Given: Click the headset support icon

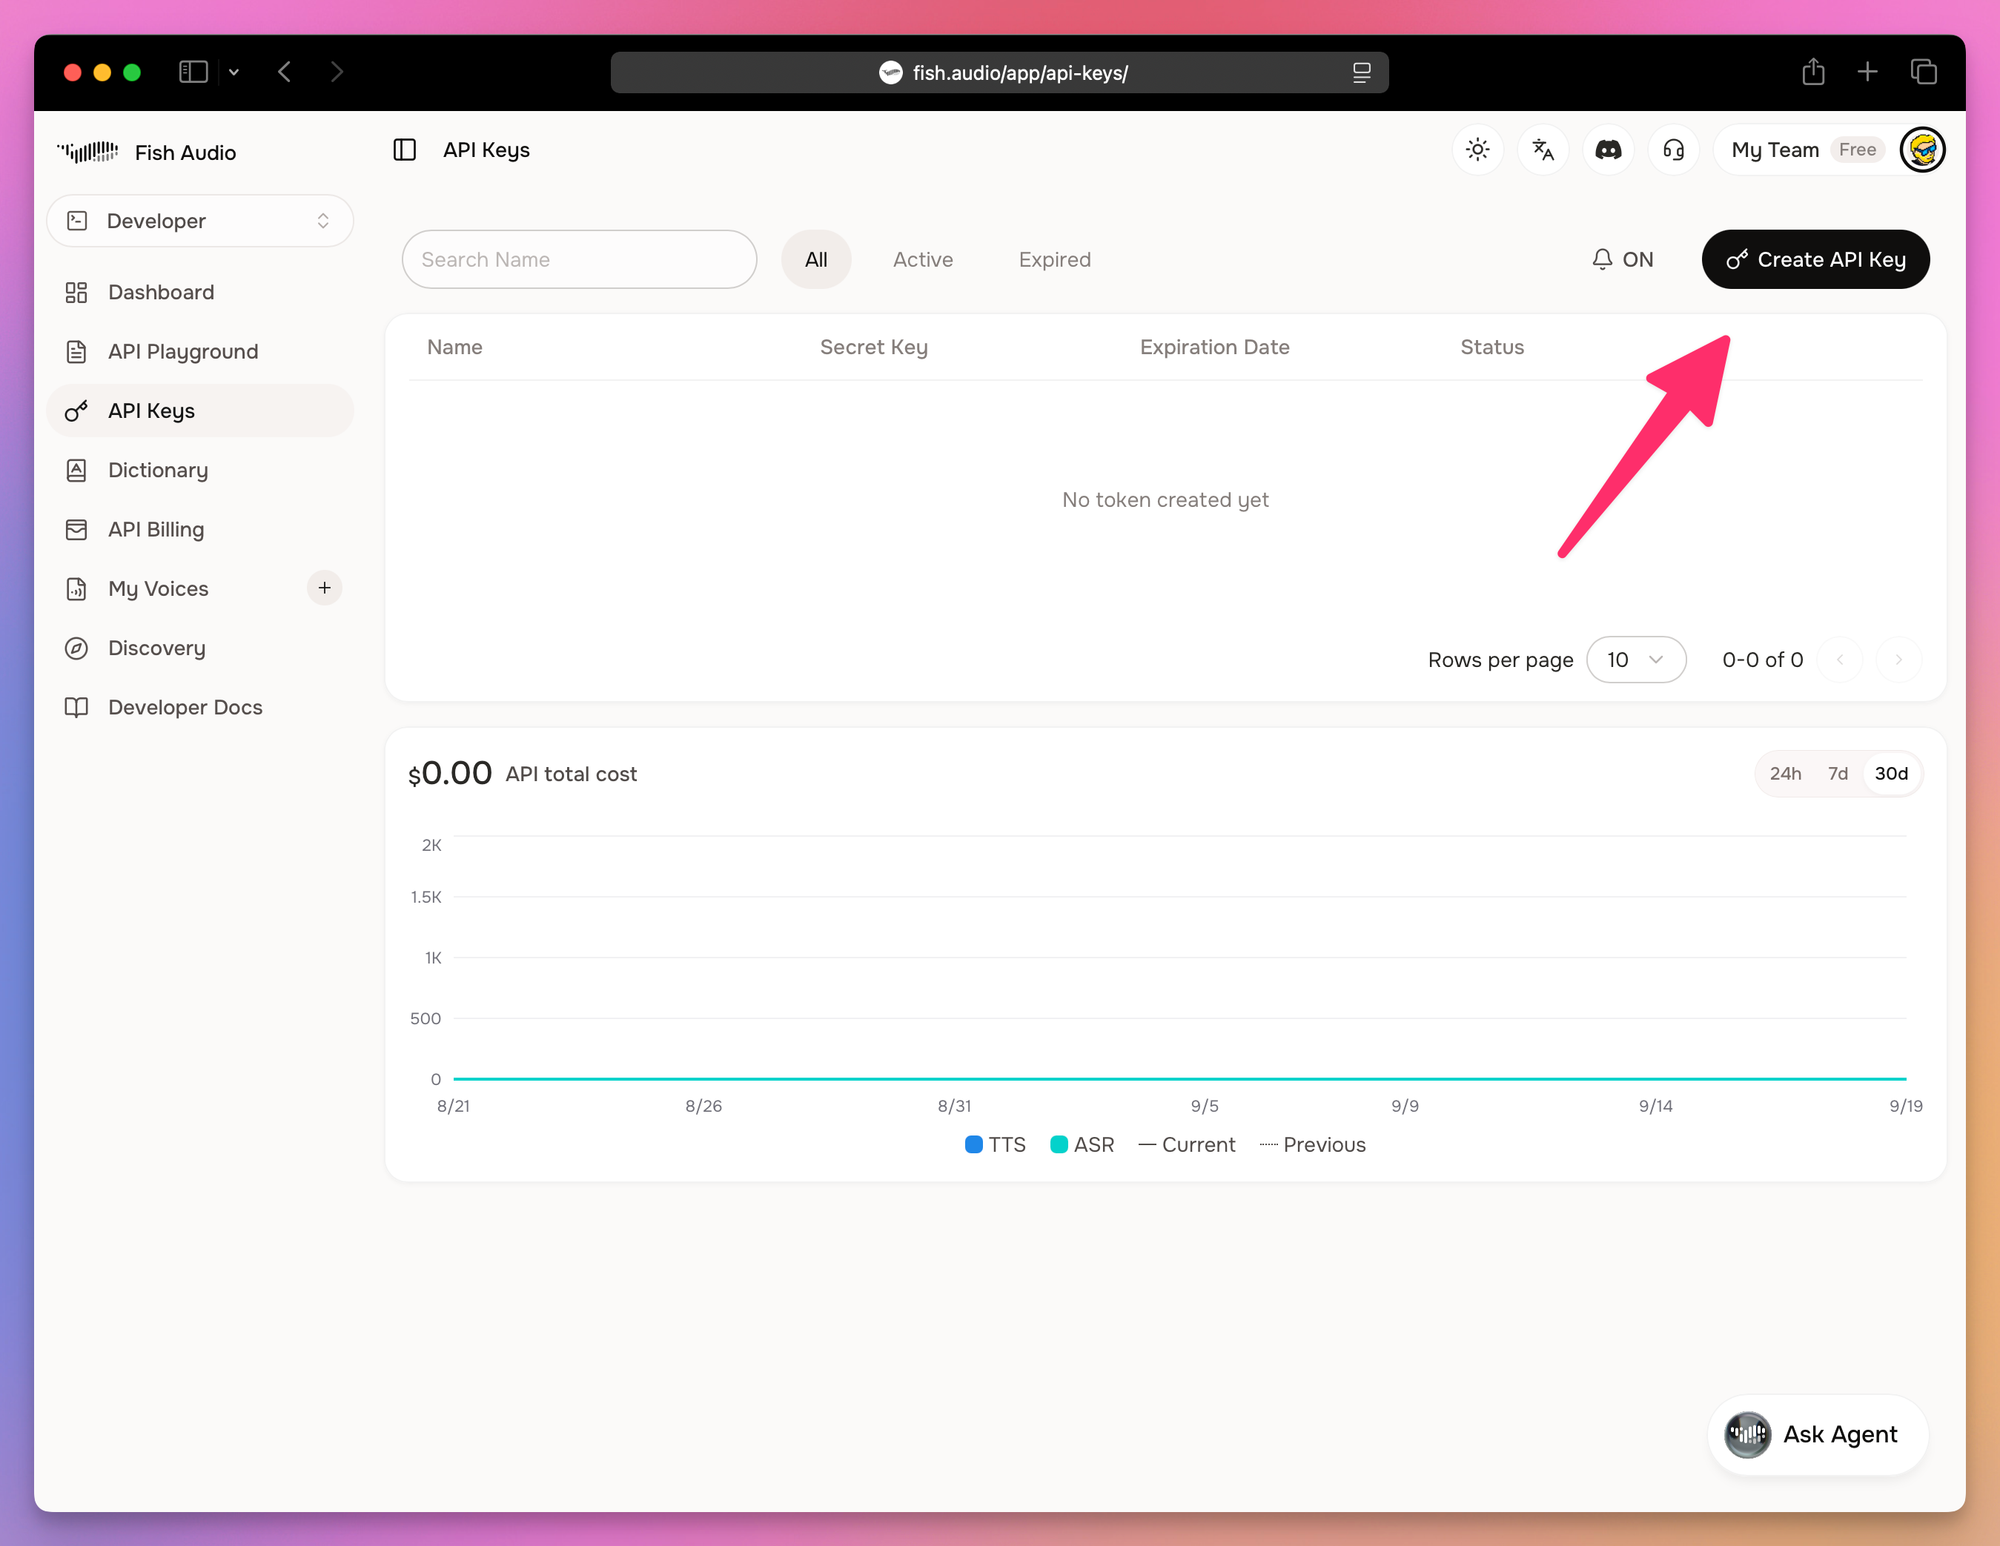Looking at the screenshot, I should tap(1673, 150).
